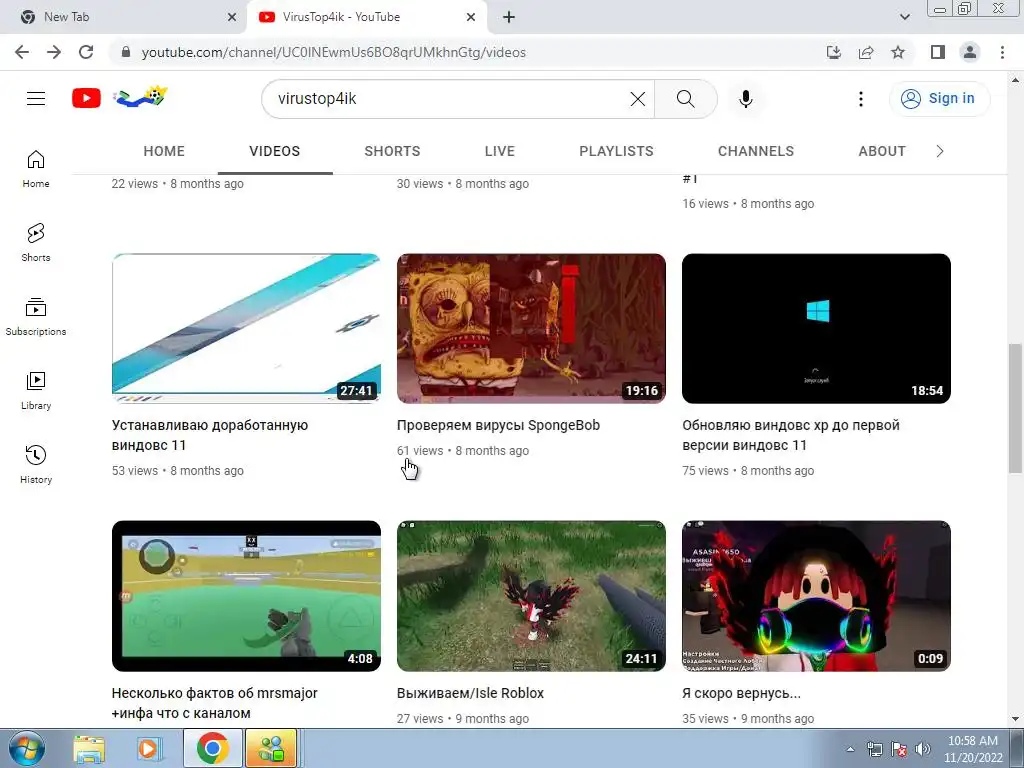Click title 'Выживаем/Isle Roblox'

[x=470, y=693]
